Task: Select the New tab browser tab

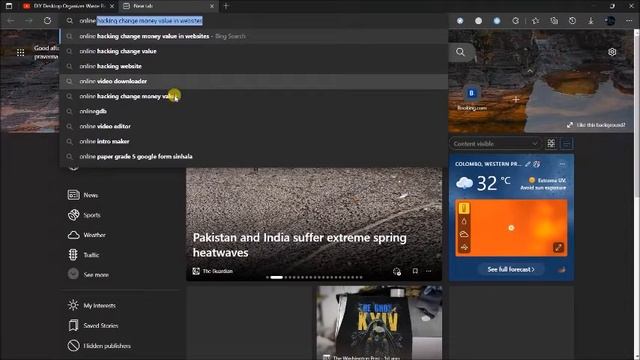Action: click(x=167, y=6)
